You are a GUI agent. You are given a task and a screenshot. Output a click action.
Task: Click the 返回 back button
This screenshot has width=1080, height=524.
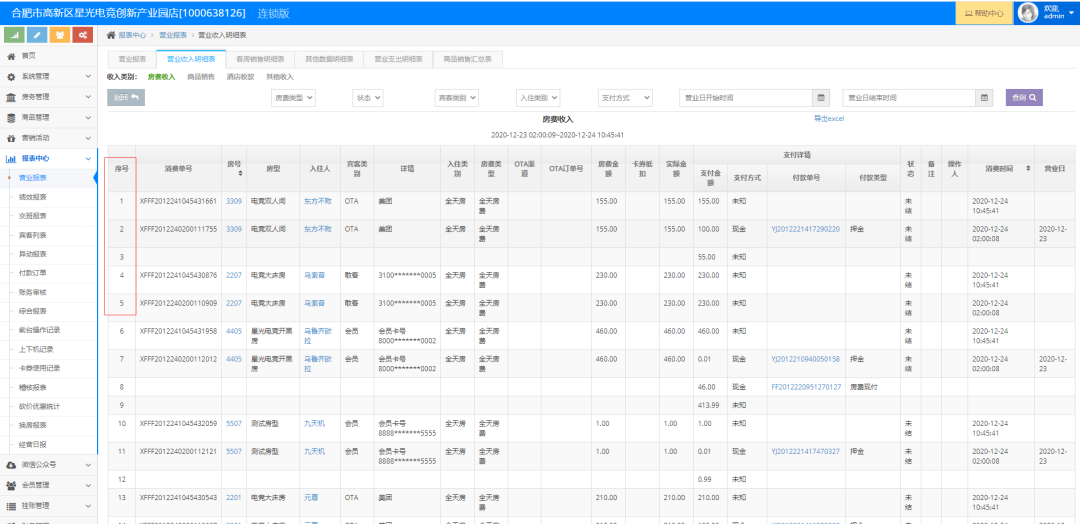[x=126, y=98]
